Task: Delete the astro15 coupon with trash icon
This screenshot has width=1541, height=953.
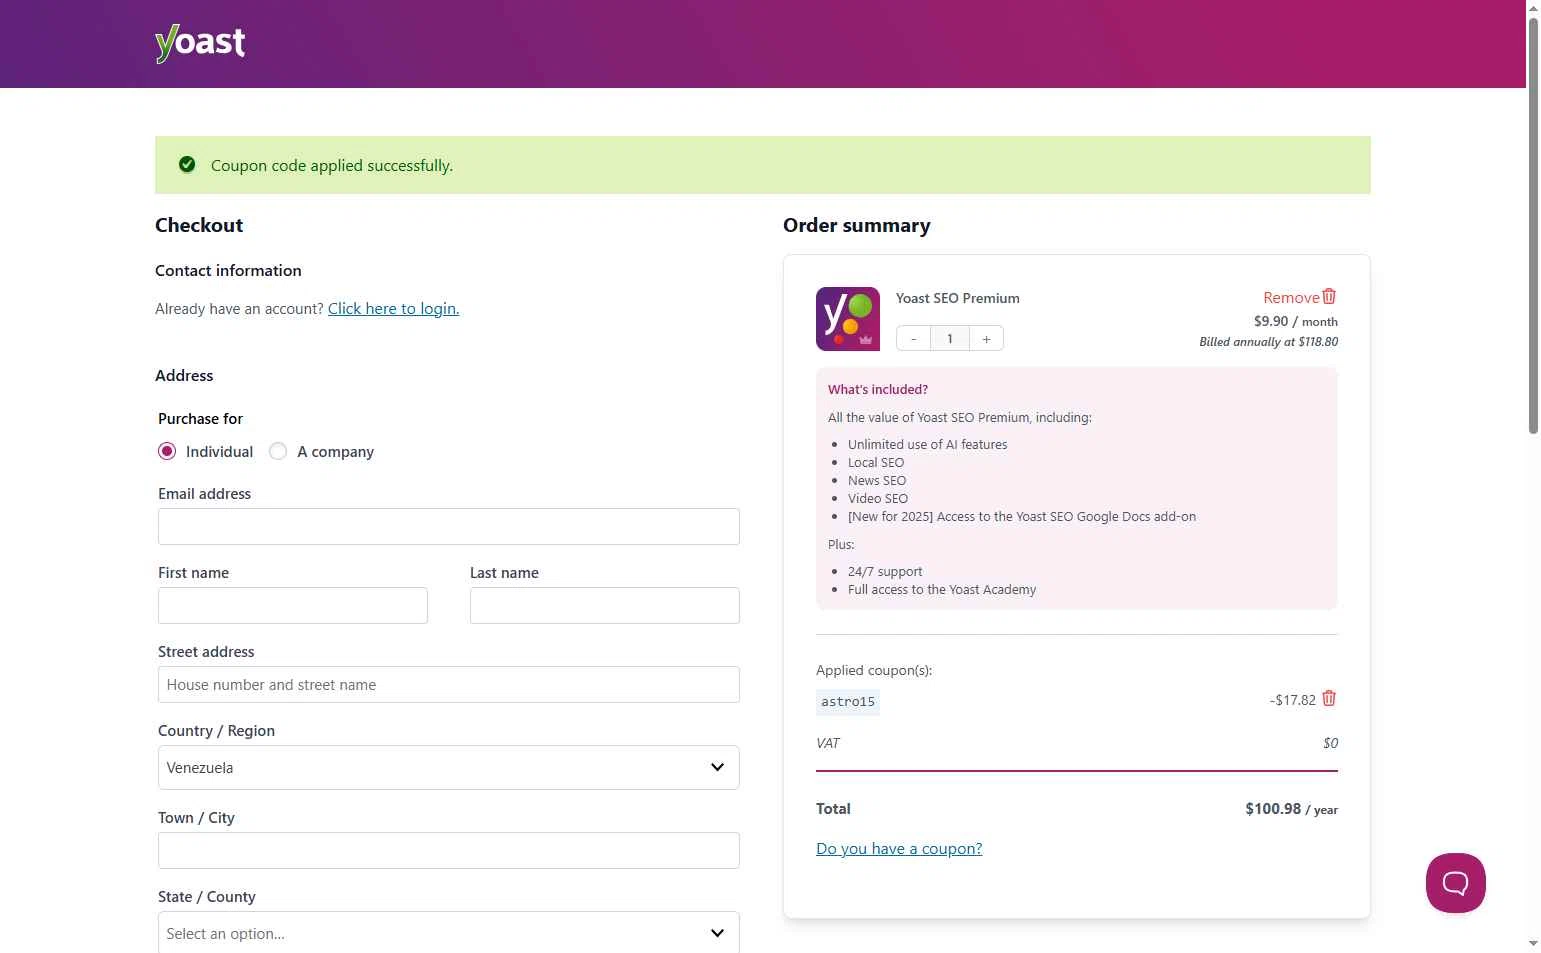Action: click(1329, 699)
